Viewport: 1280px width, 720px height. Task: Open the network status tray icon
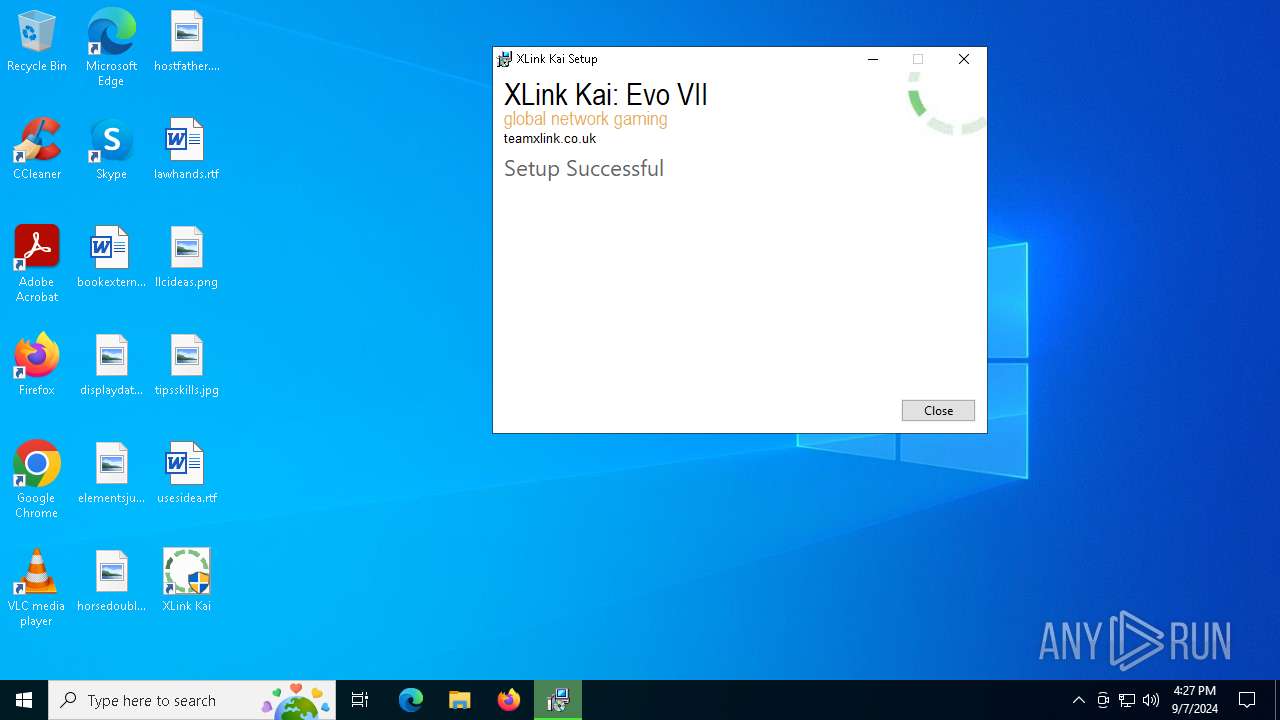pyautogui.click(x=1127, y=700)
